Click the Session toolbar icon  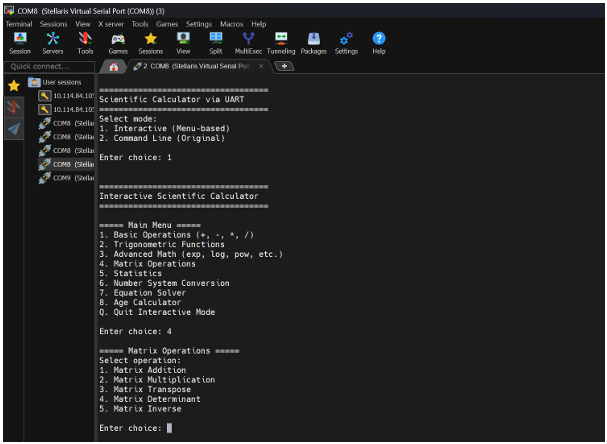pyautogui.click(x=20, y=41)
